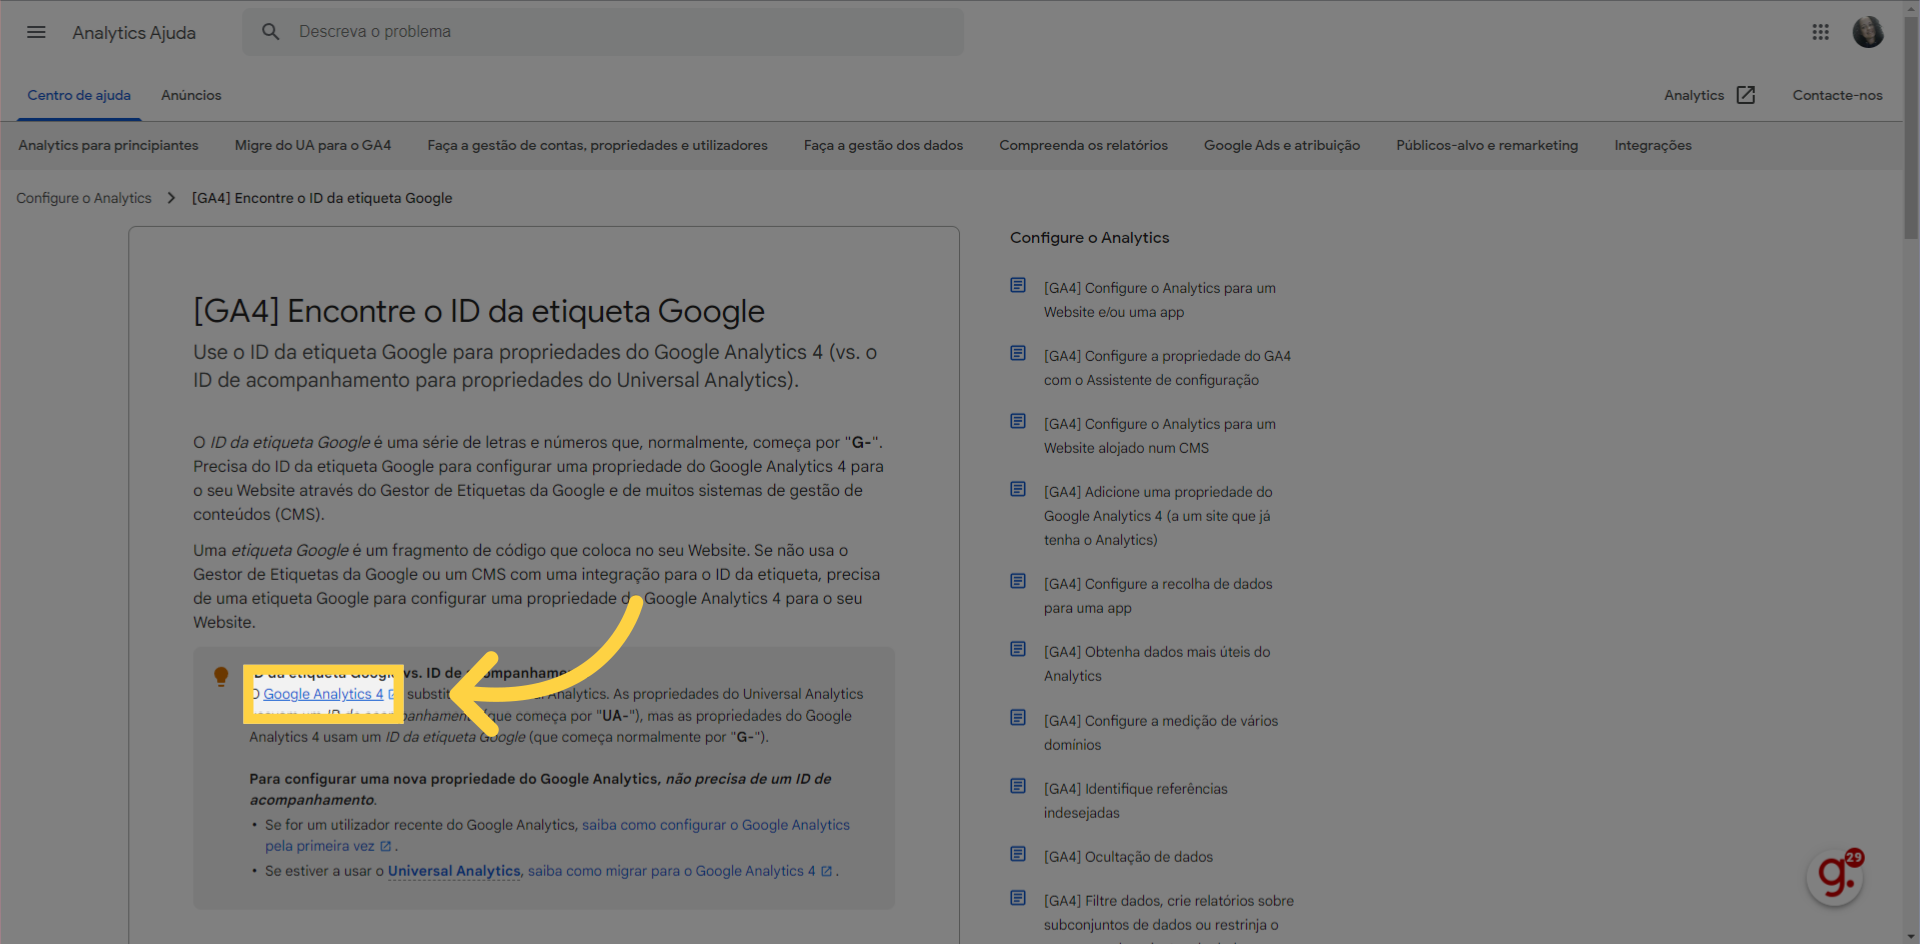Click the breadcrumb chevron separator
The height and width of the screenshot is (944, 1920).
pos(171,198)
